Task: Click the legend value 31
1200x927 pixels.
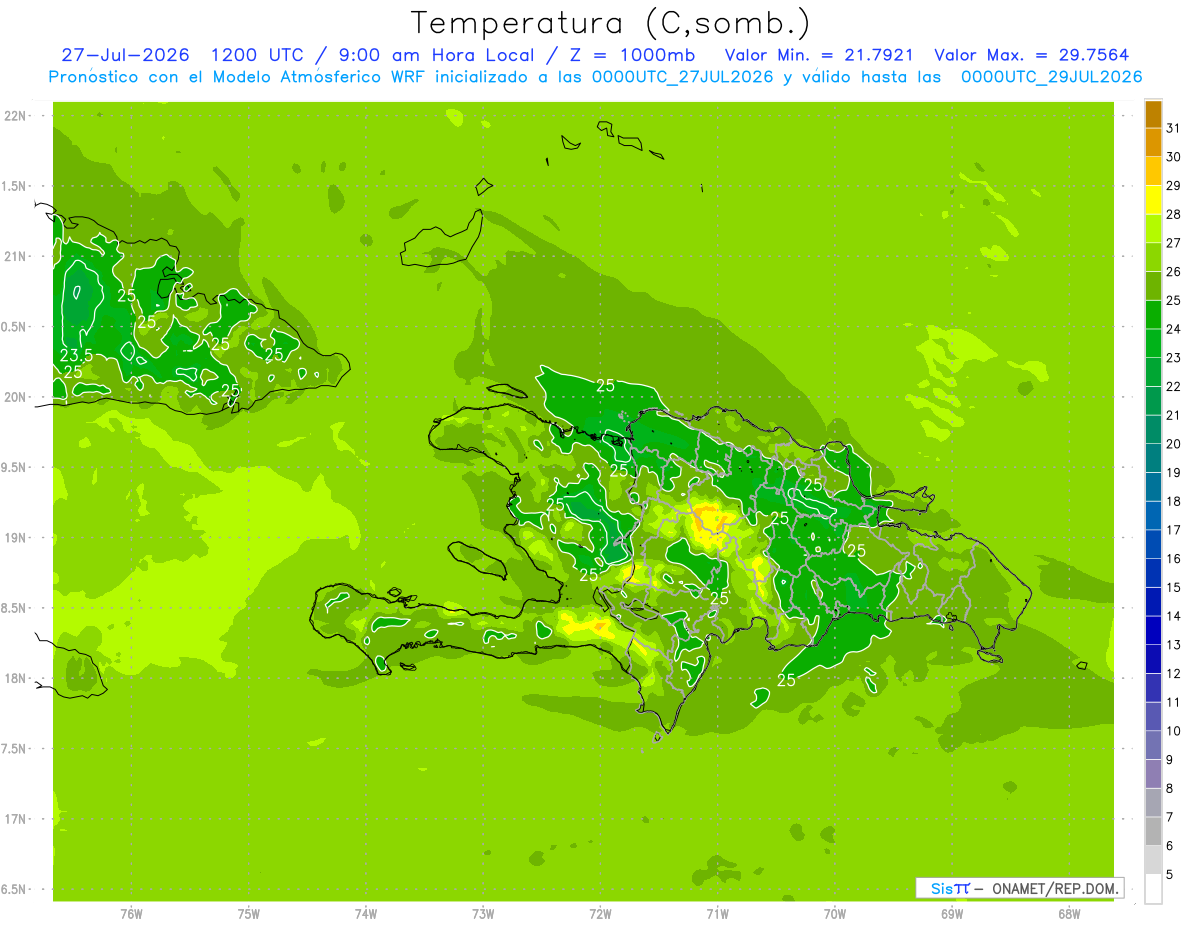Action: pyautogui.click(x=1174, y=128)
